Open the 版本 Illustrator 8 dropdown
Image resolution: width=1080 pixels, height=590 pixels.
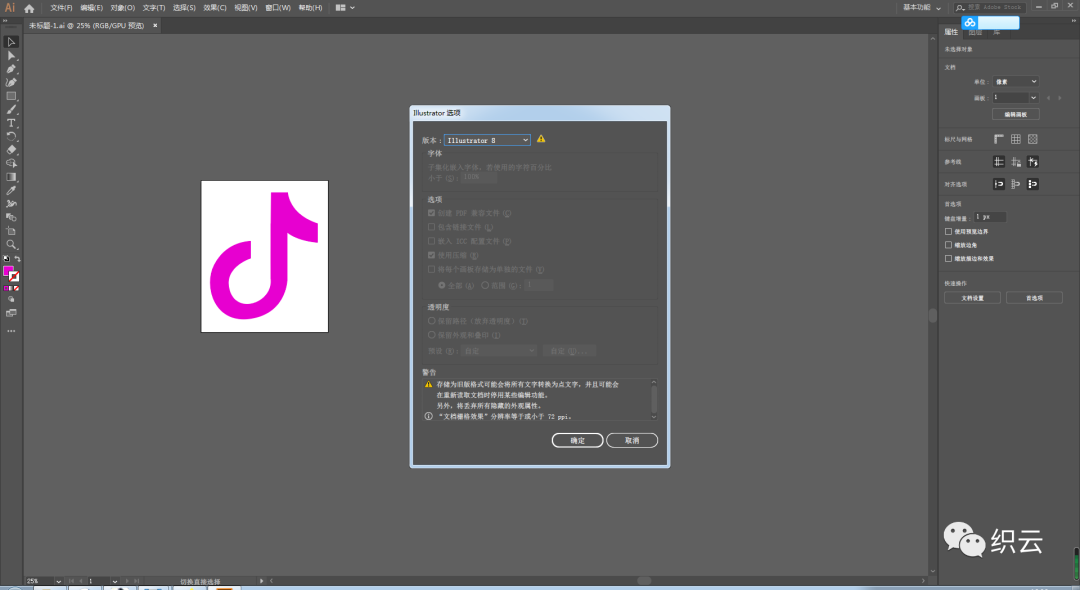(487, 140)
